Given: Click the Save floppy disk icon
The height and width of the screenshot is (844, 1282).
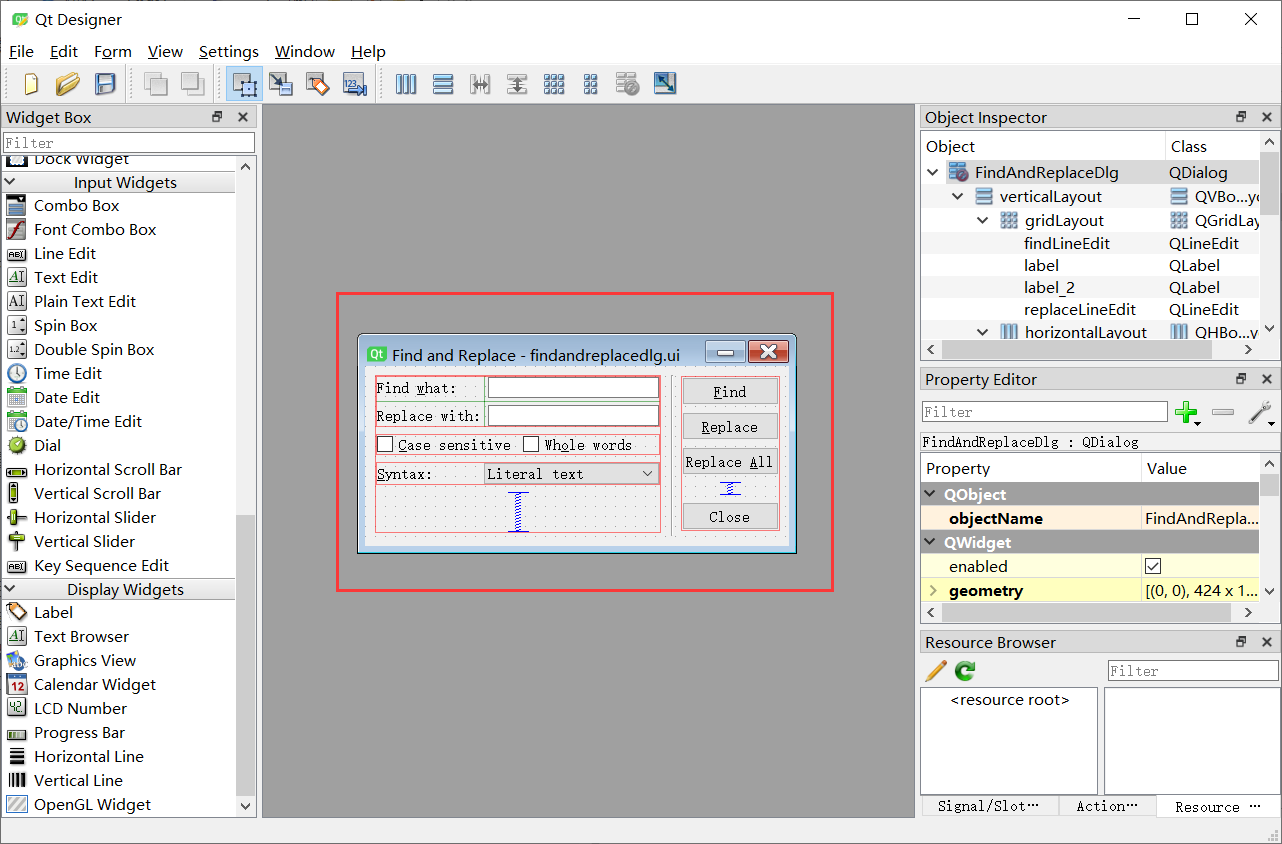Looking at the screenshot, I should (x=105, y=84).
